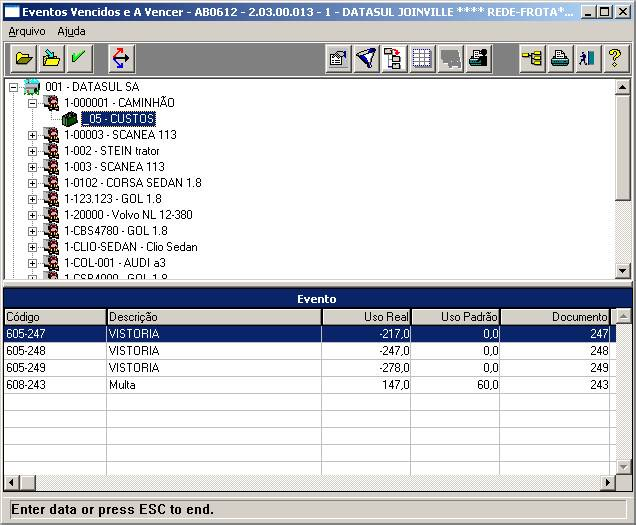Image resolution: width=636 pixels, height=525 pixels.
Task: Select event row 608-243
Action: point(309,385)
